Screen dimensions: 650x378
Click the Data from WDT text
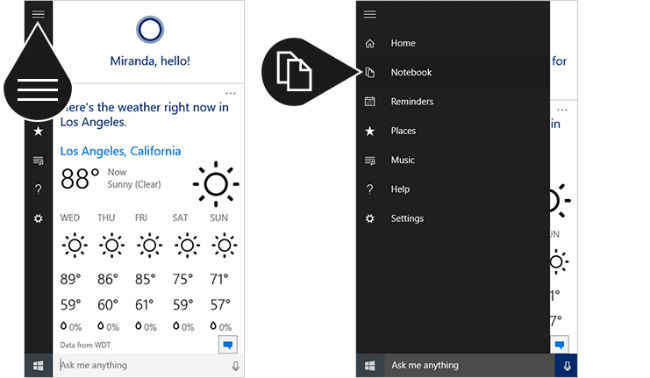[x=85, y=345]
